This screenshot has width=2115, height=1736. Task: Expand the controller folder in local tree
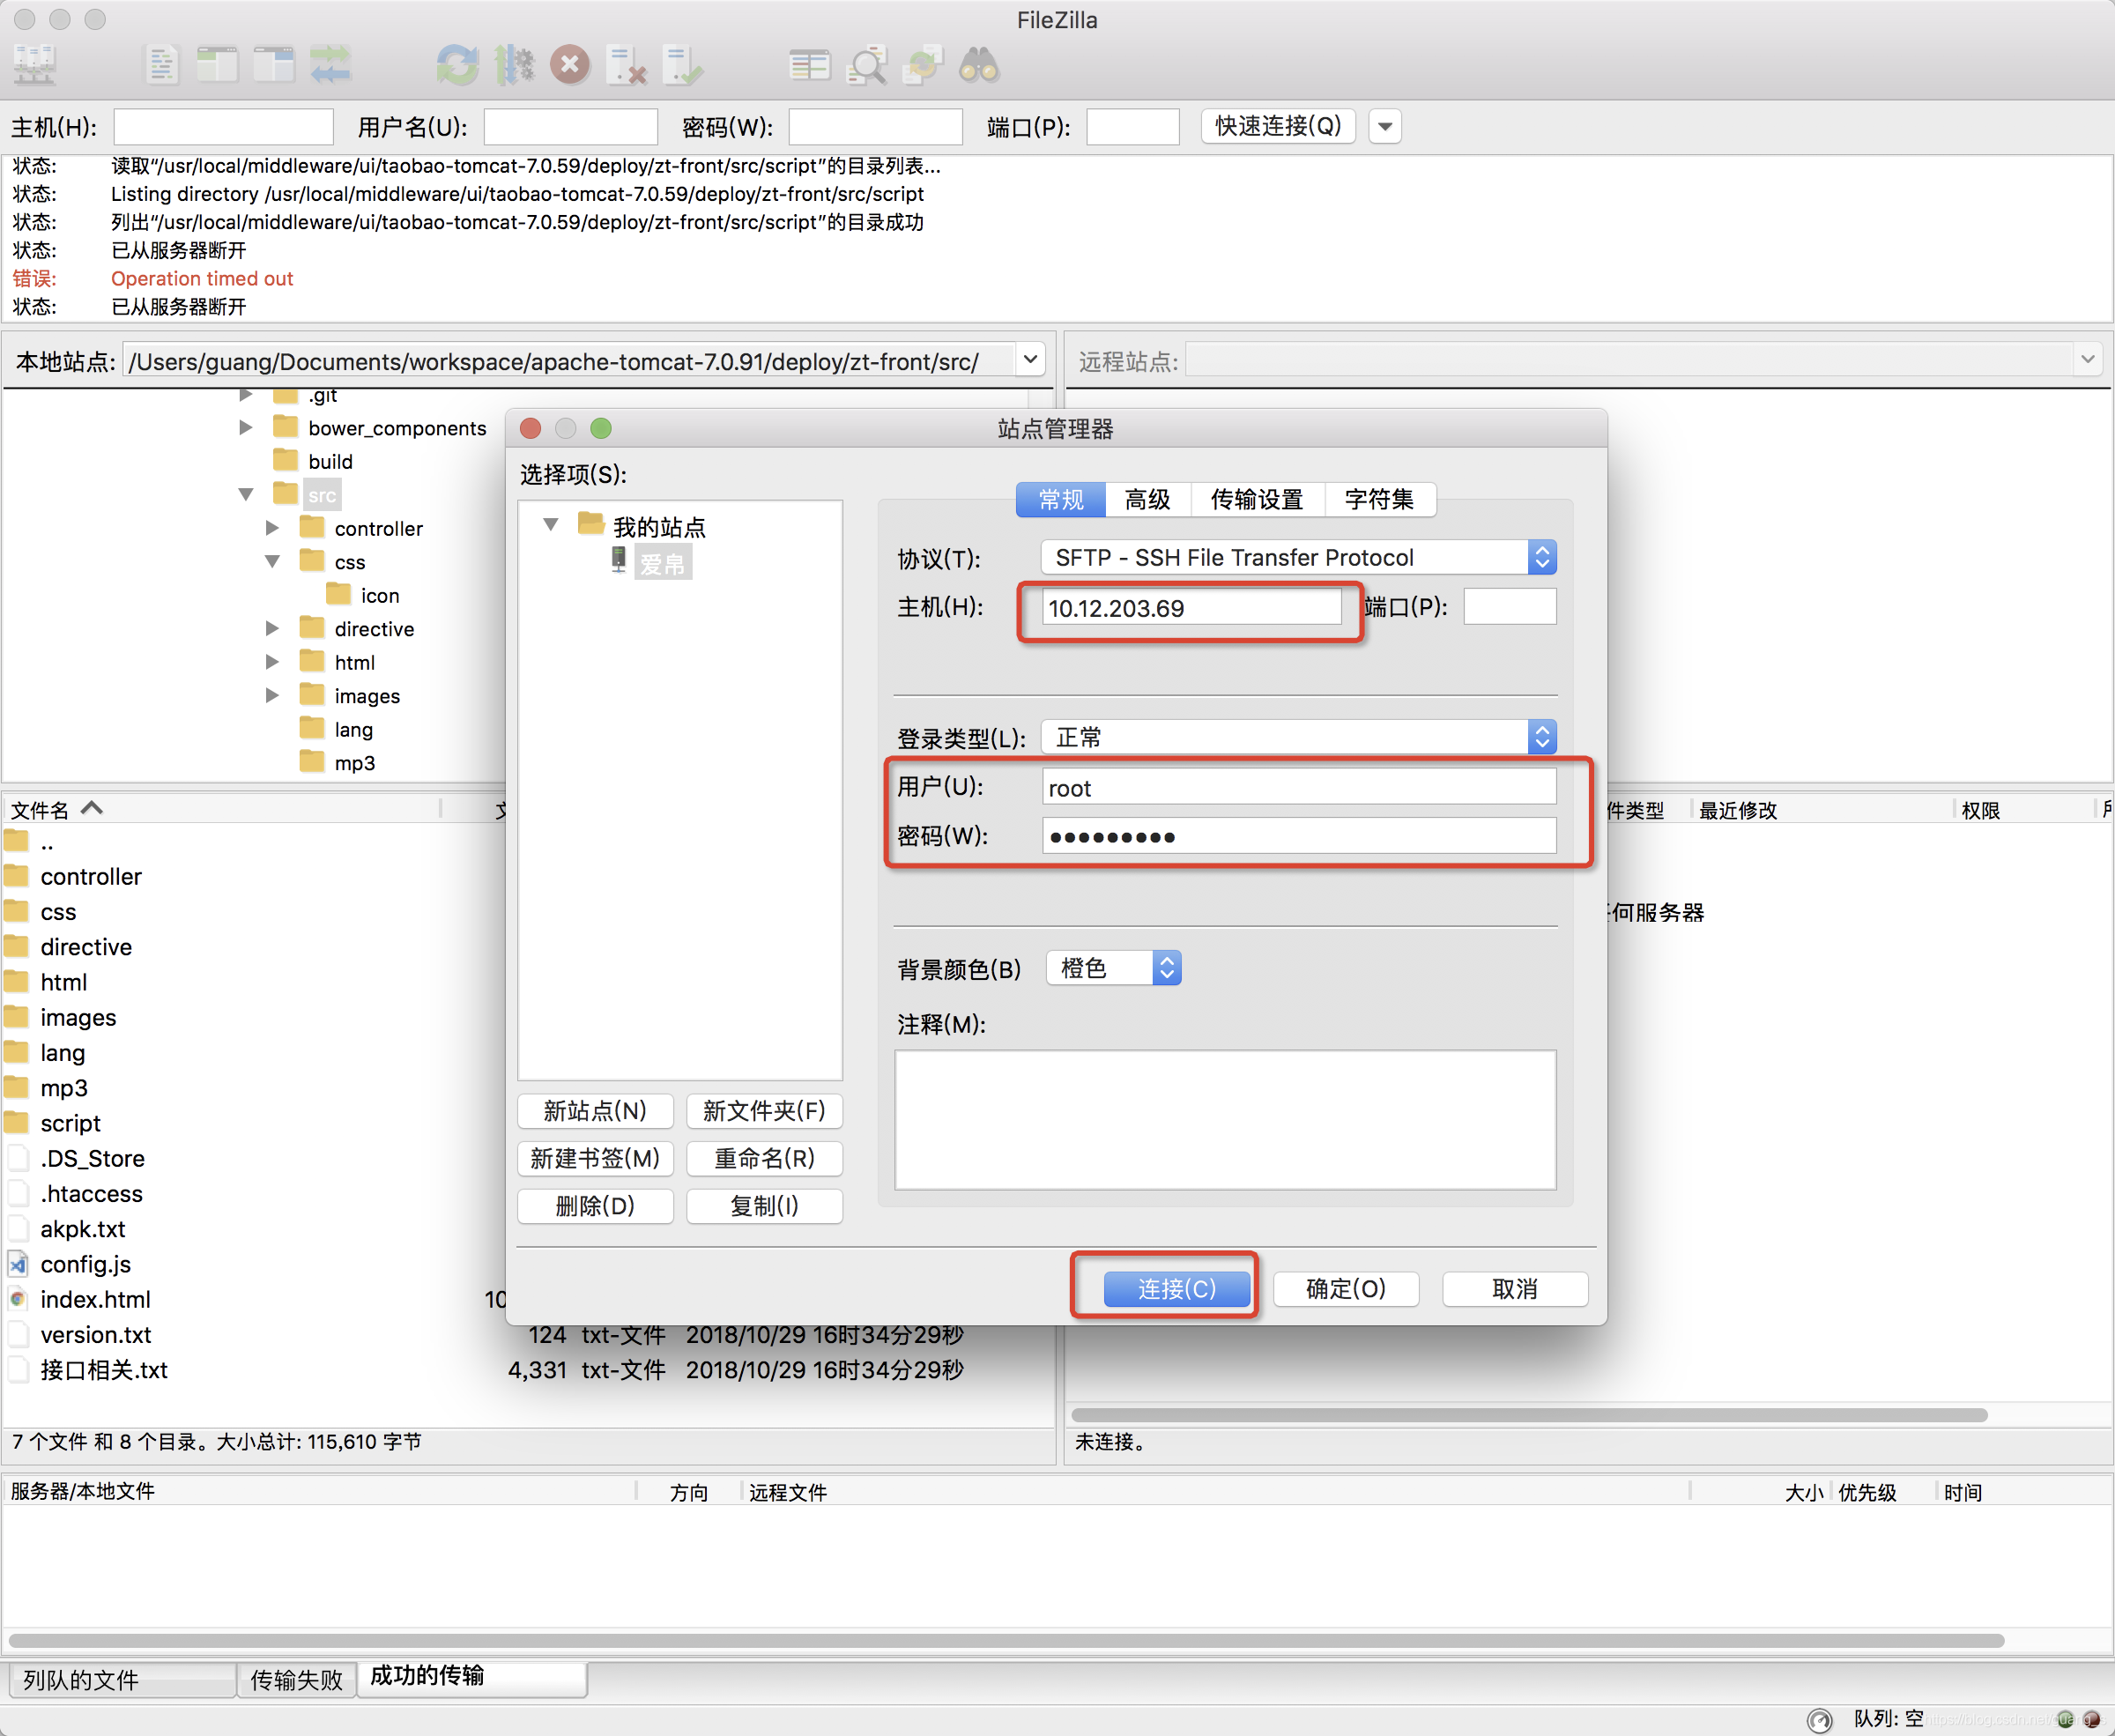272,527
